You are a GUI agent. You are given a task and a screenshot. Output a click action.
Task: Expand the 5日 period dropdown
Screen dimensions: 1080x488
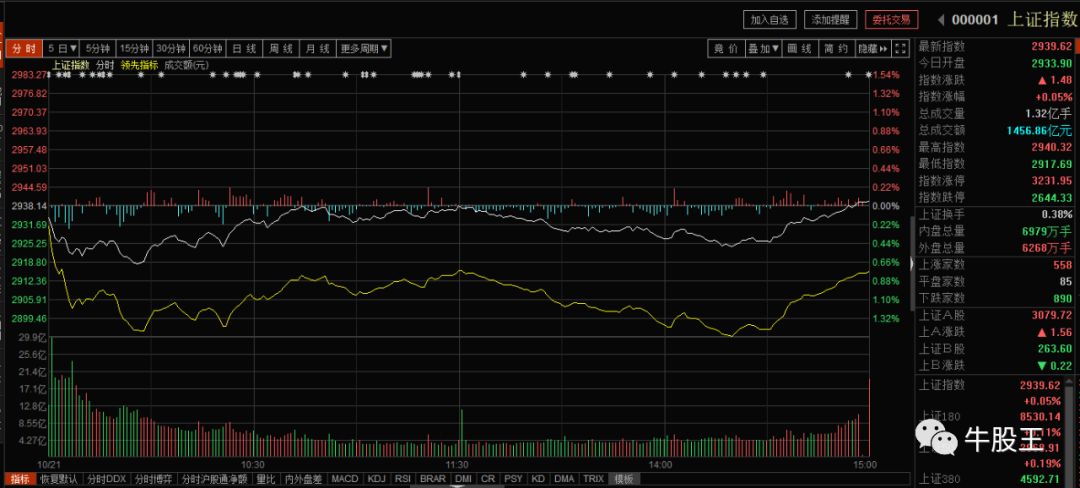[61, 48]
